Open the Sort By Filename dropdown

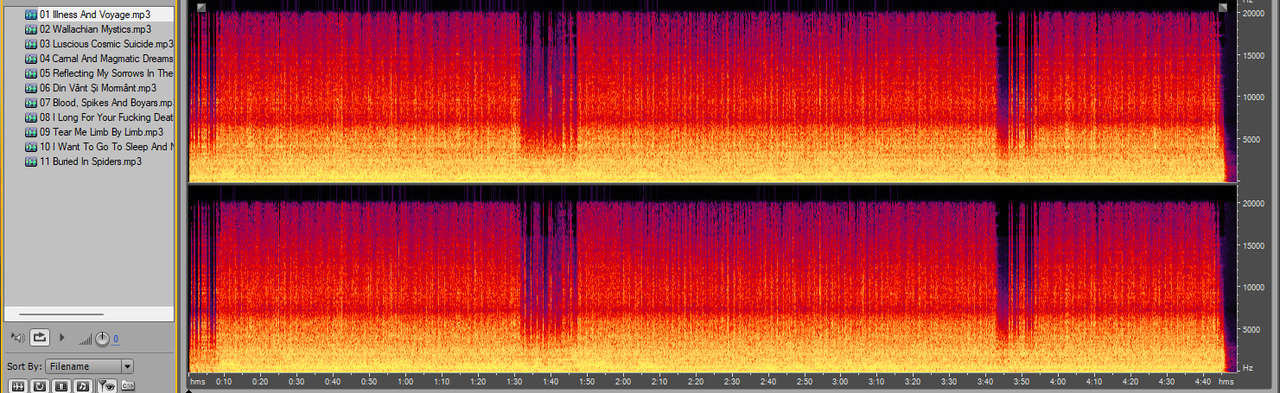click(89, 366)
